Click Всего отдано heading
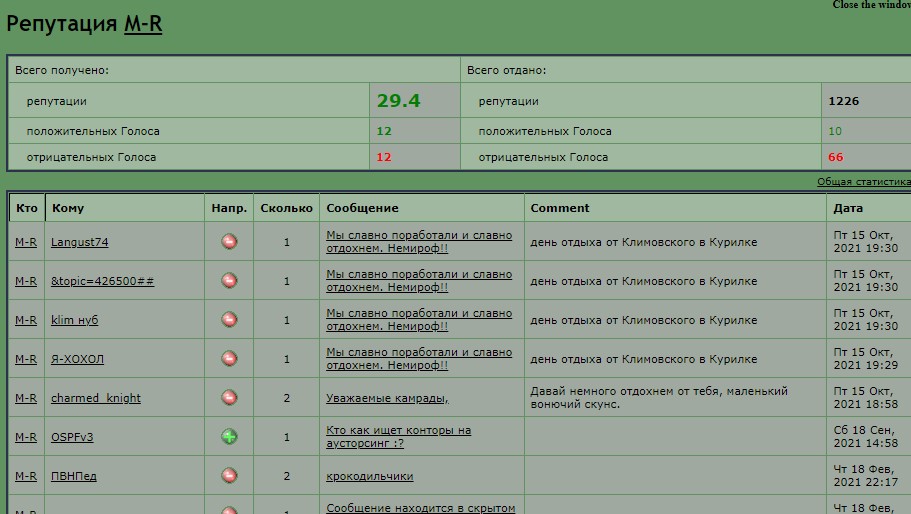The image size is (911, 514). [507, 70]
